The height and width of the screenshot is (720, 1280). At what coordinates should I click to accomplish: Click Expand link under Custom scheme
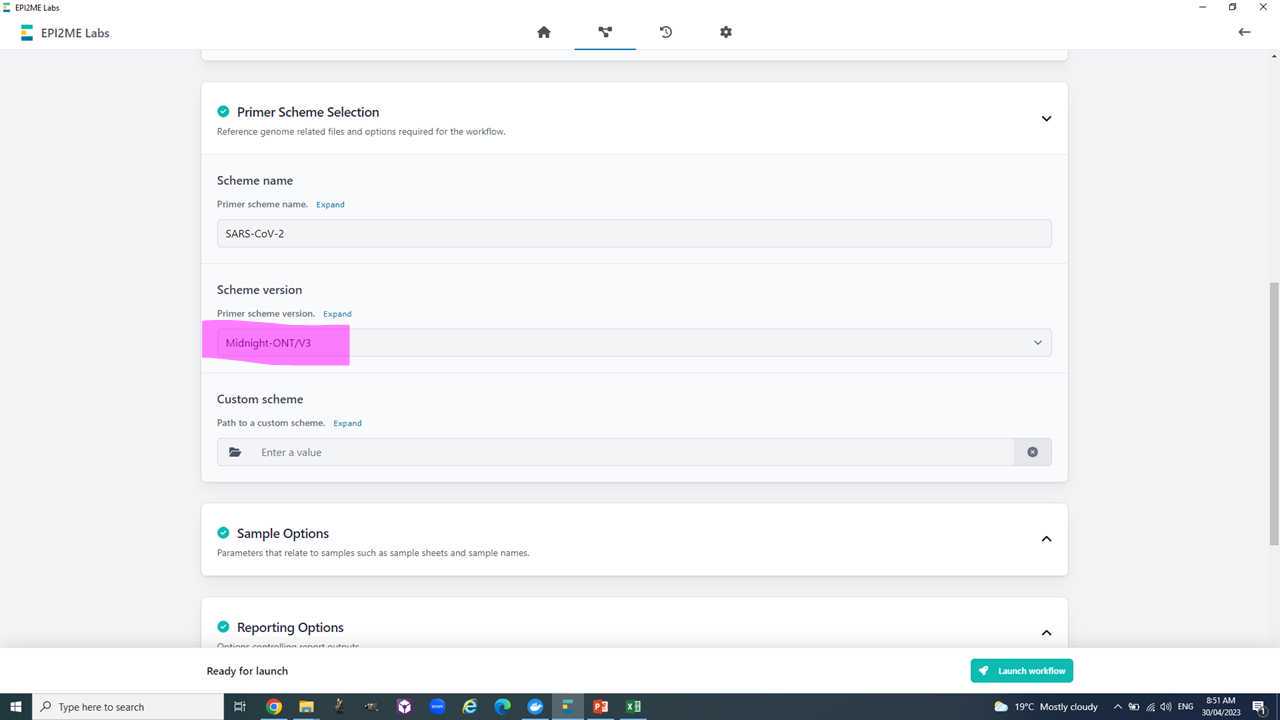pyautogui.click(x=347, y=423)
